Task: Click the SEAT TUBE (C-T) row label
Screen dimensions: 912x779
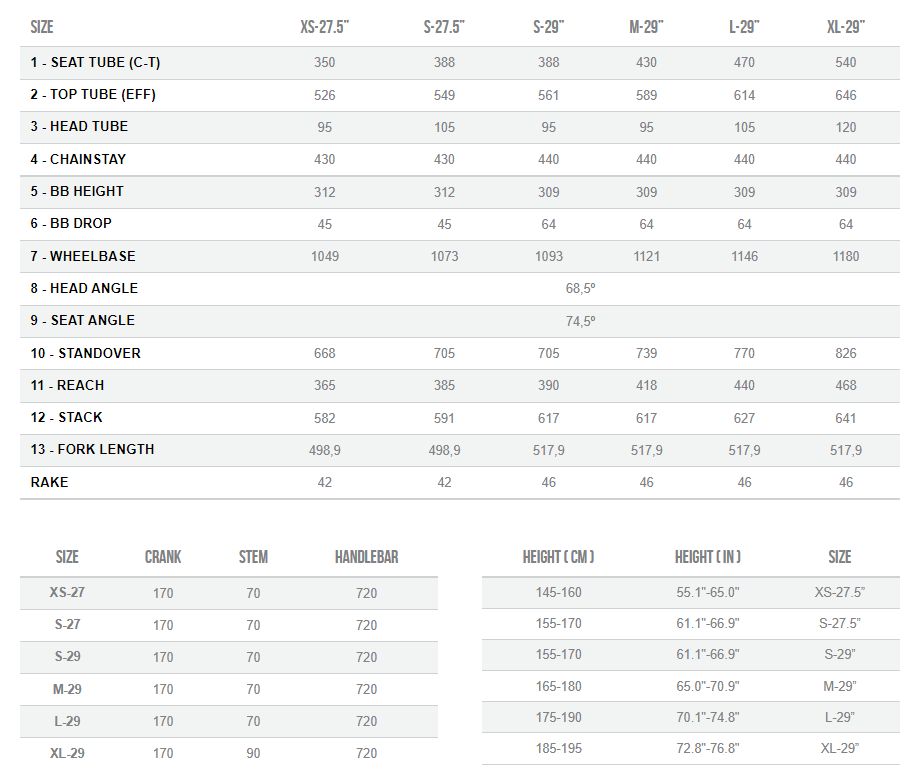Action: 95,62
